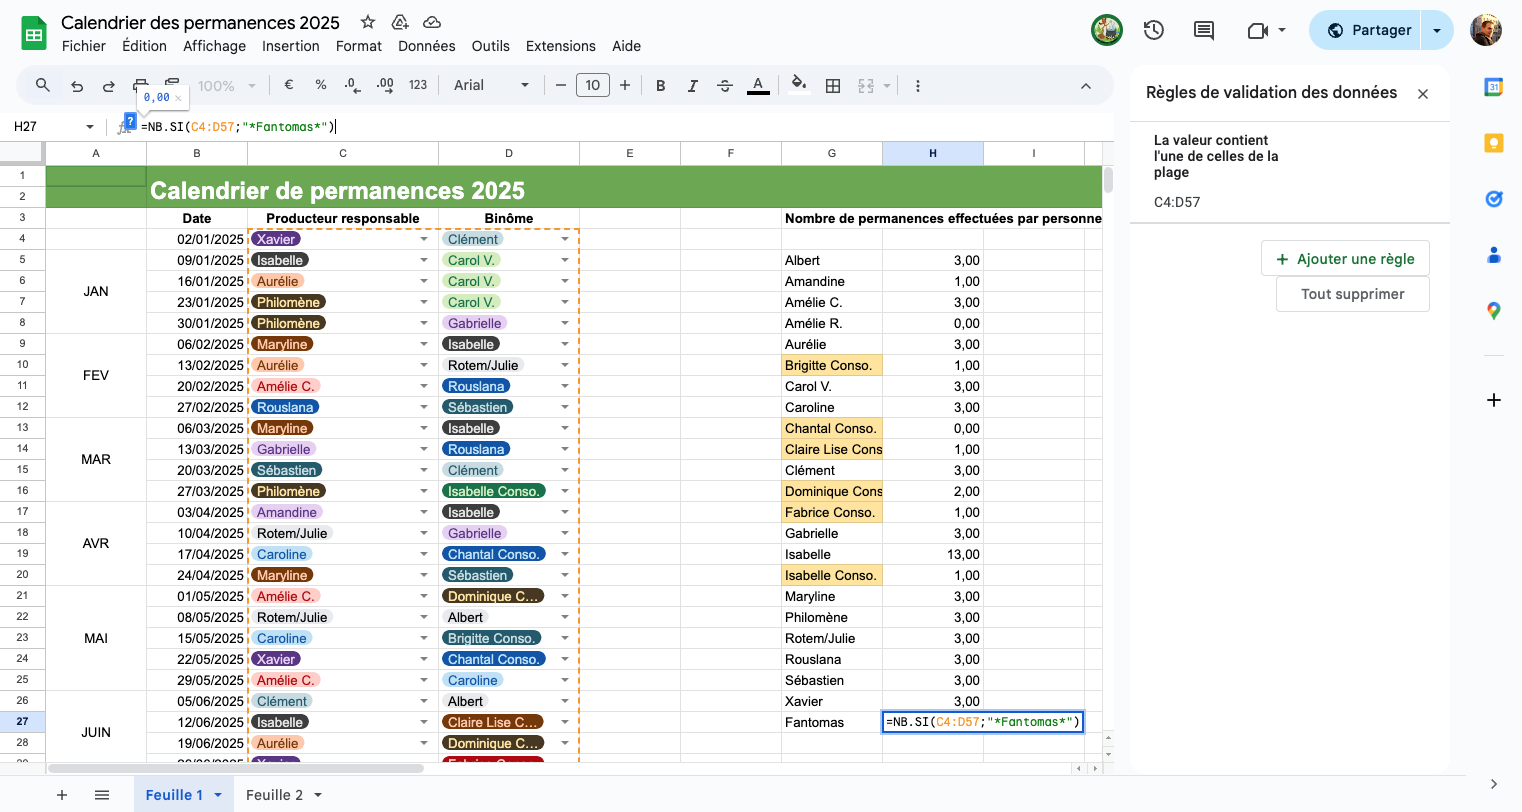Format cell as percent
This screenshot has height=812, width=1522.
pos(321,85)
